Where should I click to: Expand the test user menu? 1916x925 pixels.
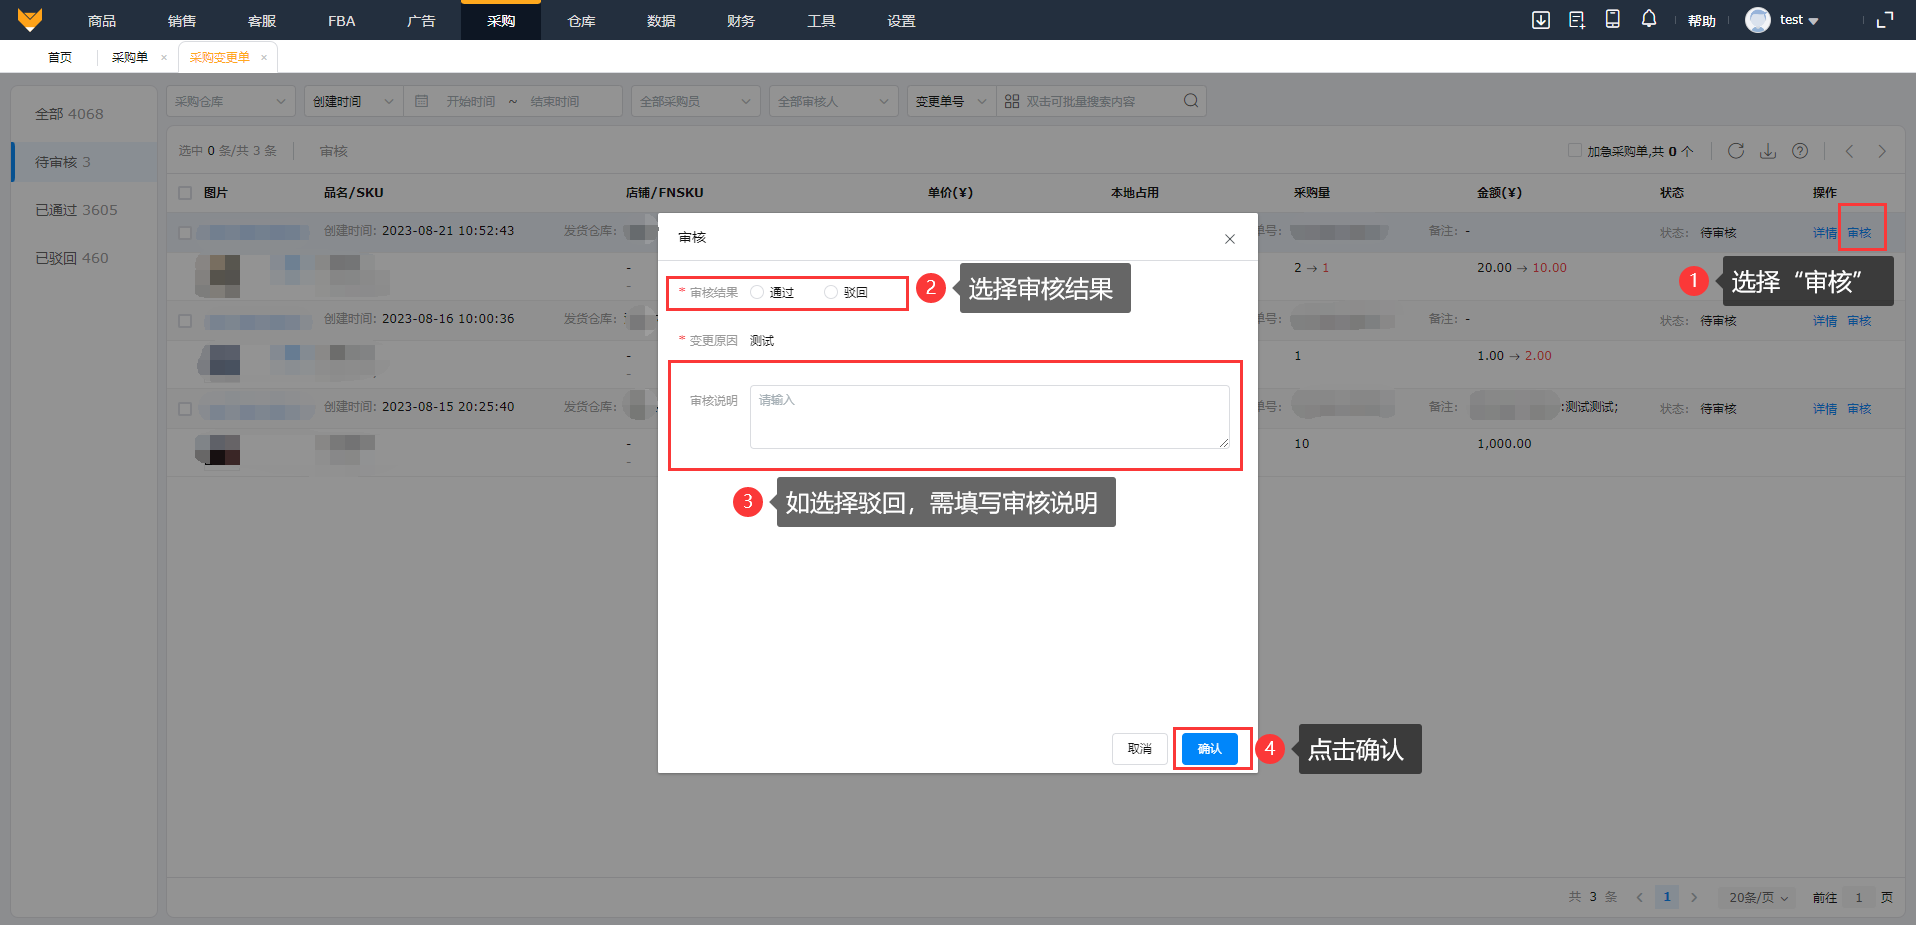pos(1799,20)
